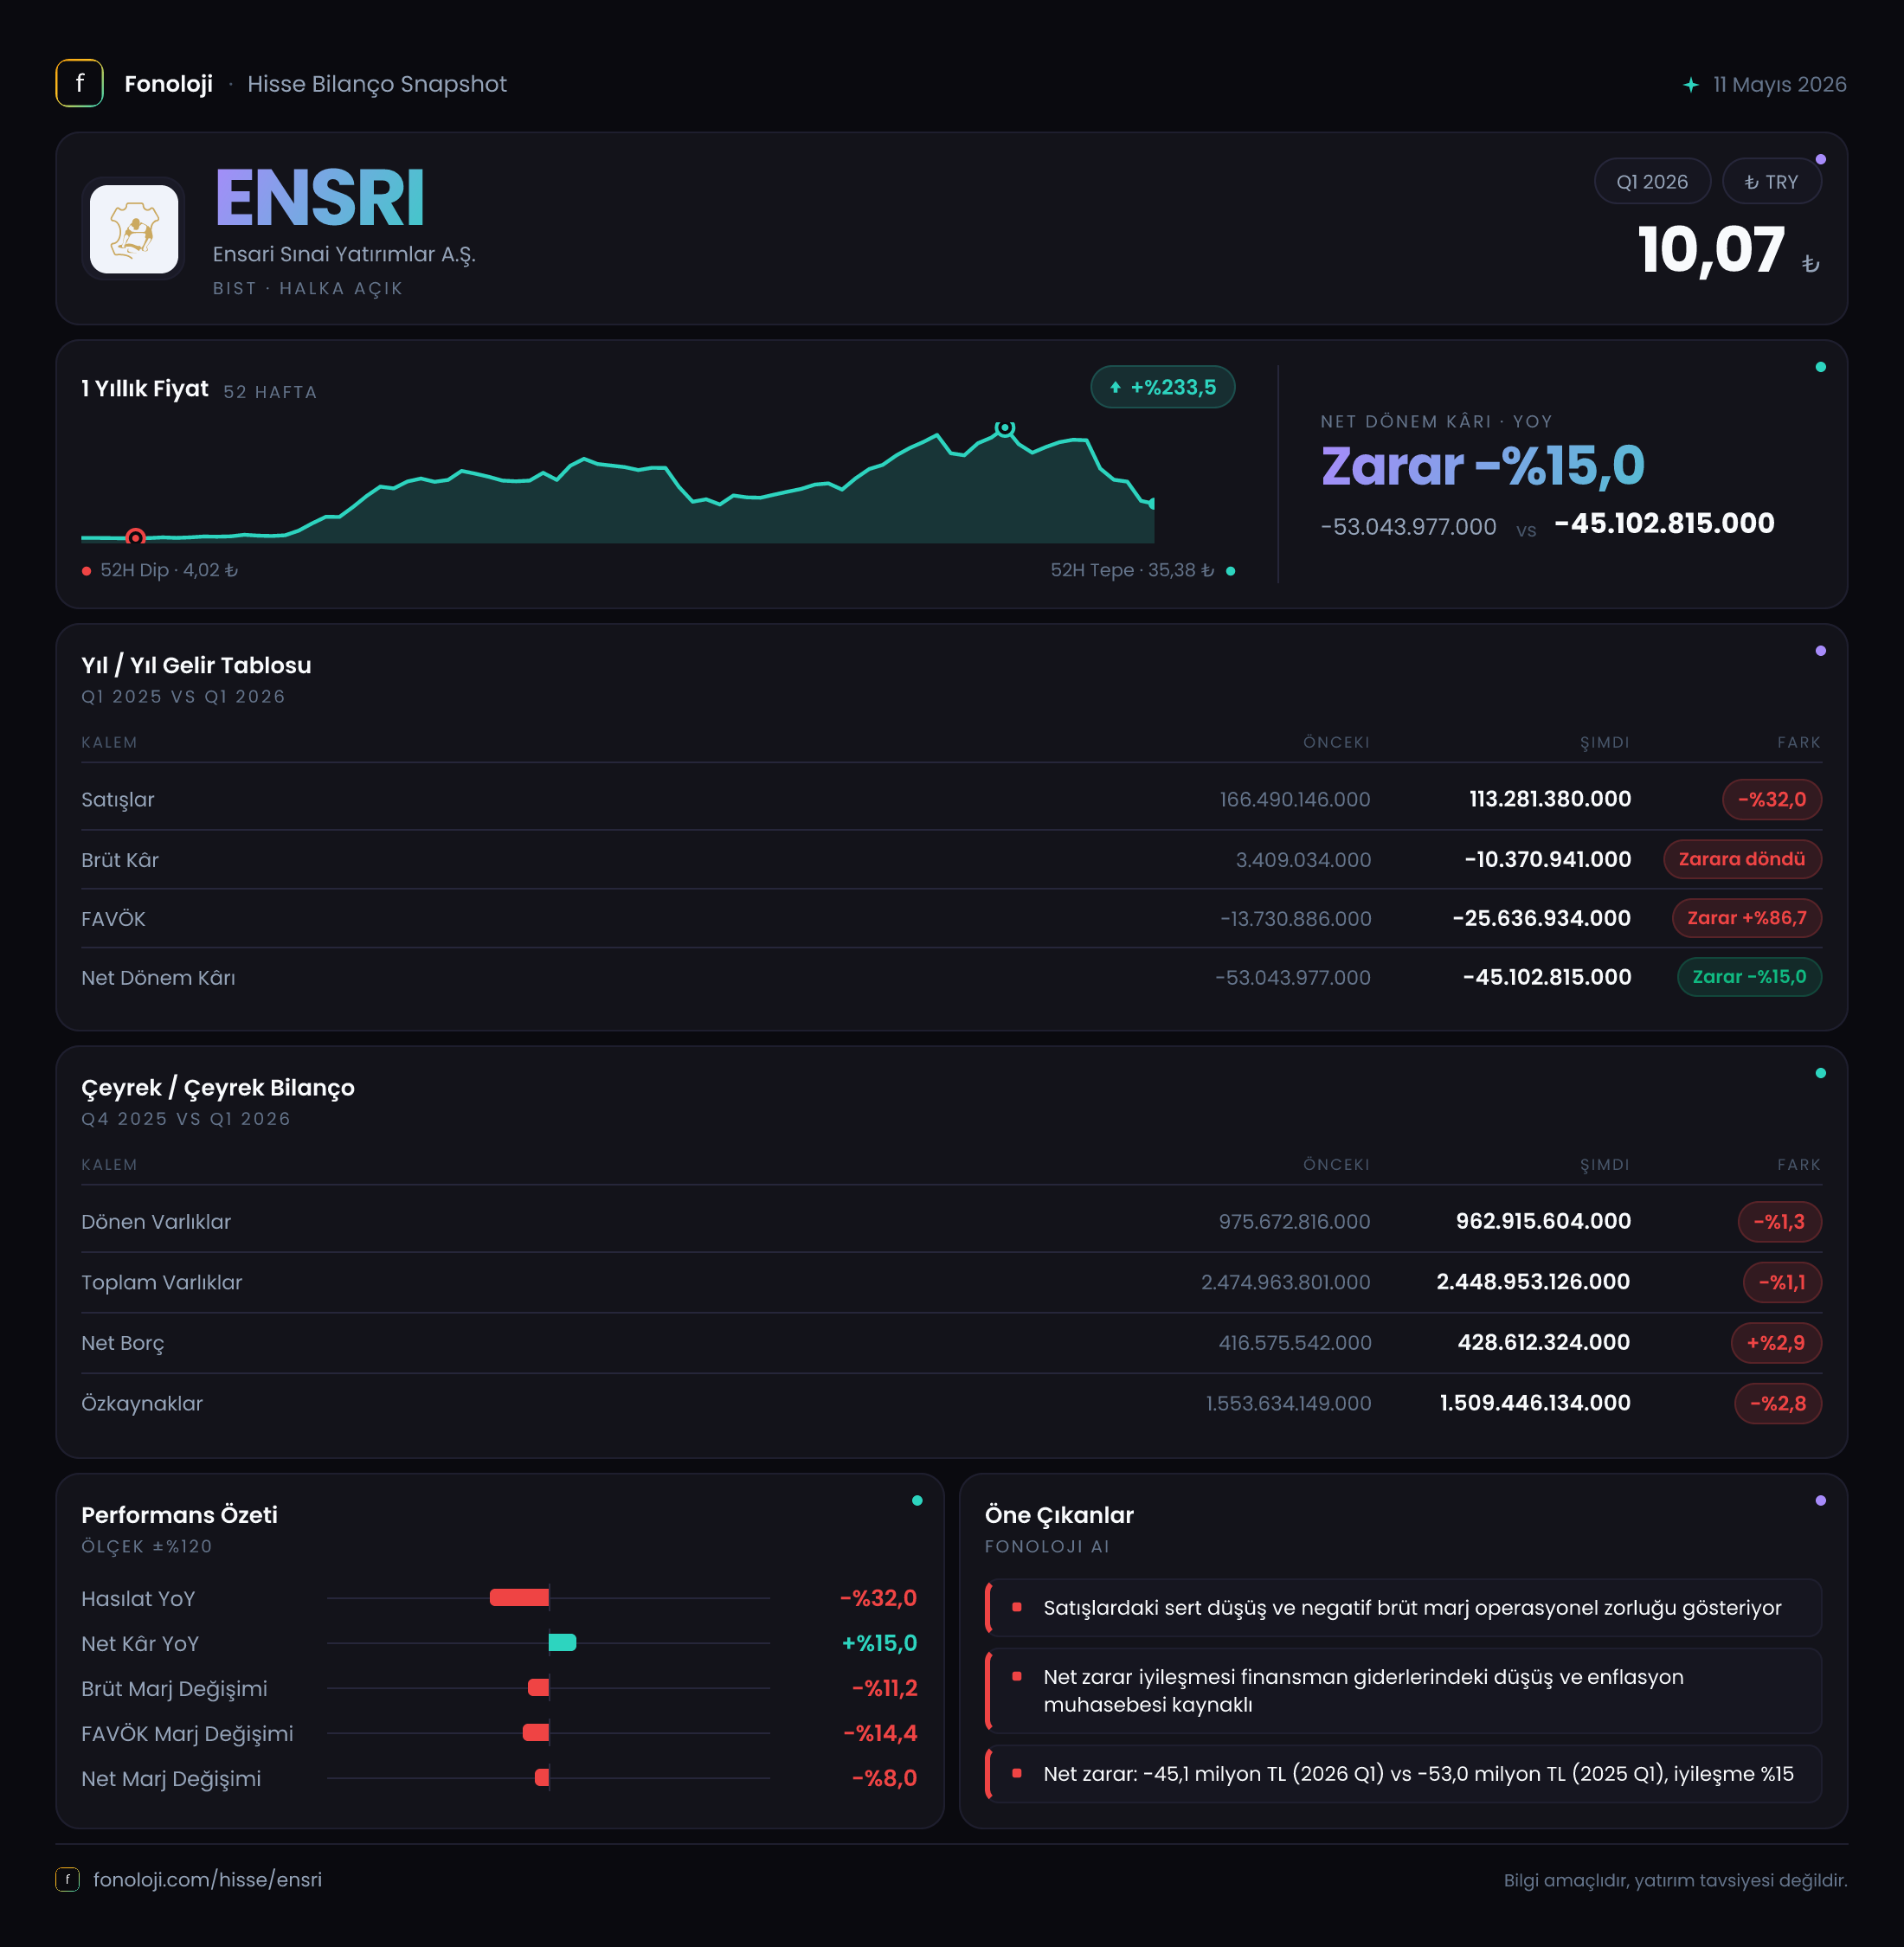The height and width of the screenshot is (1947, 1904).
Task: Open the fonoloji.com/hisse/ensri link
Action: 207,1880
